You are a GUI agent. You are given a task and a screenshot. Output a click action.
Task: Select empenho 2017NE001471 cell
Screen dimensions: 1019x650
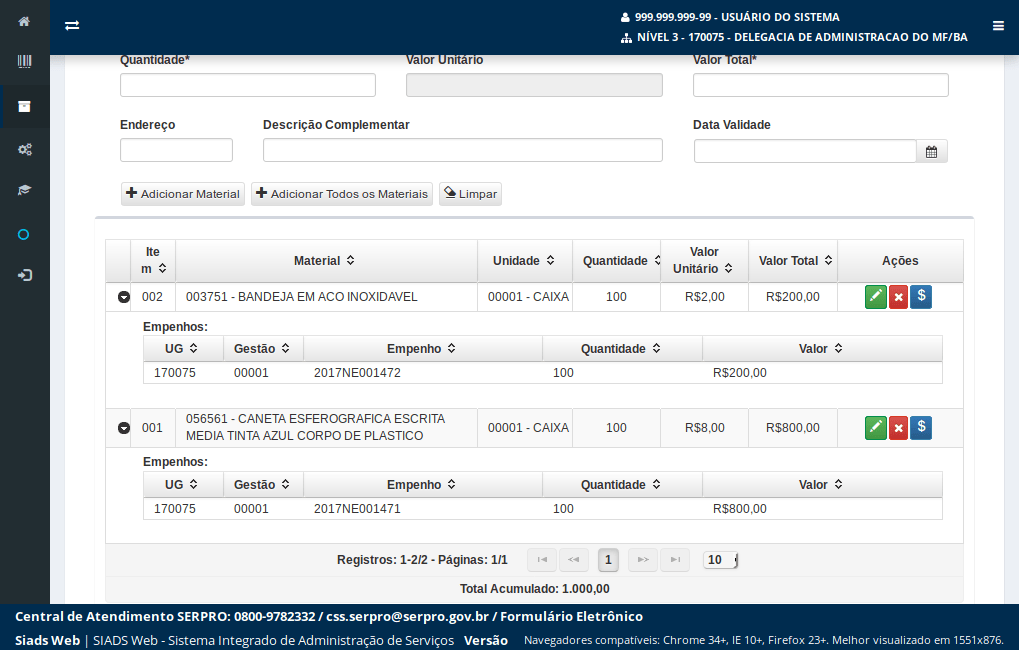[357, 508]
